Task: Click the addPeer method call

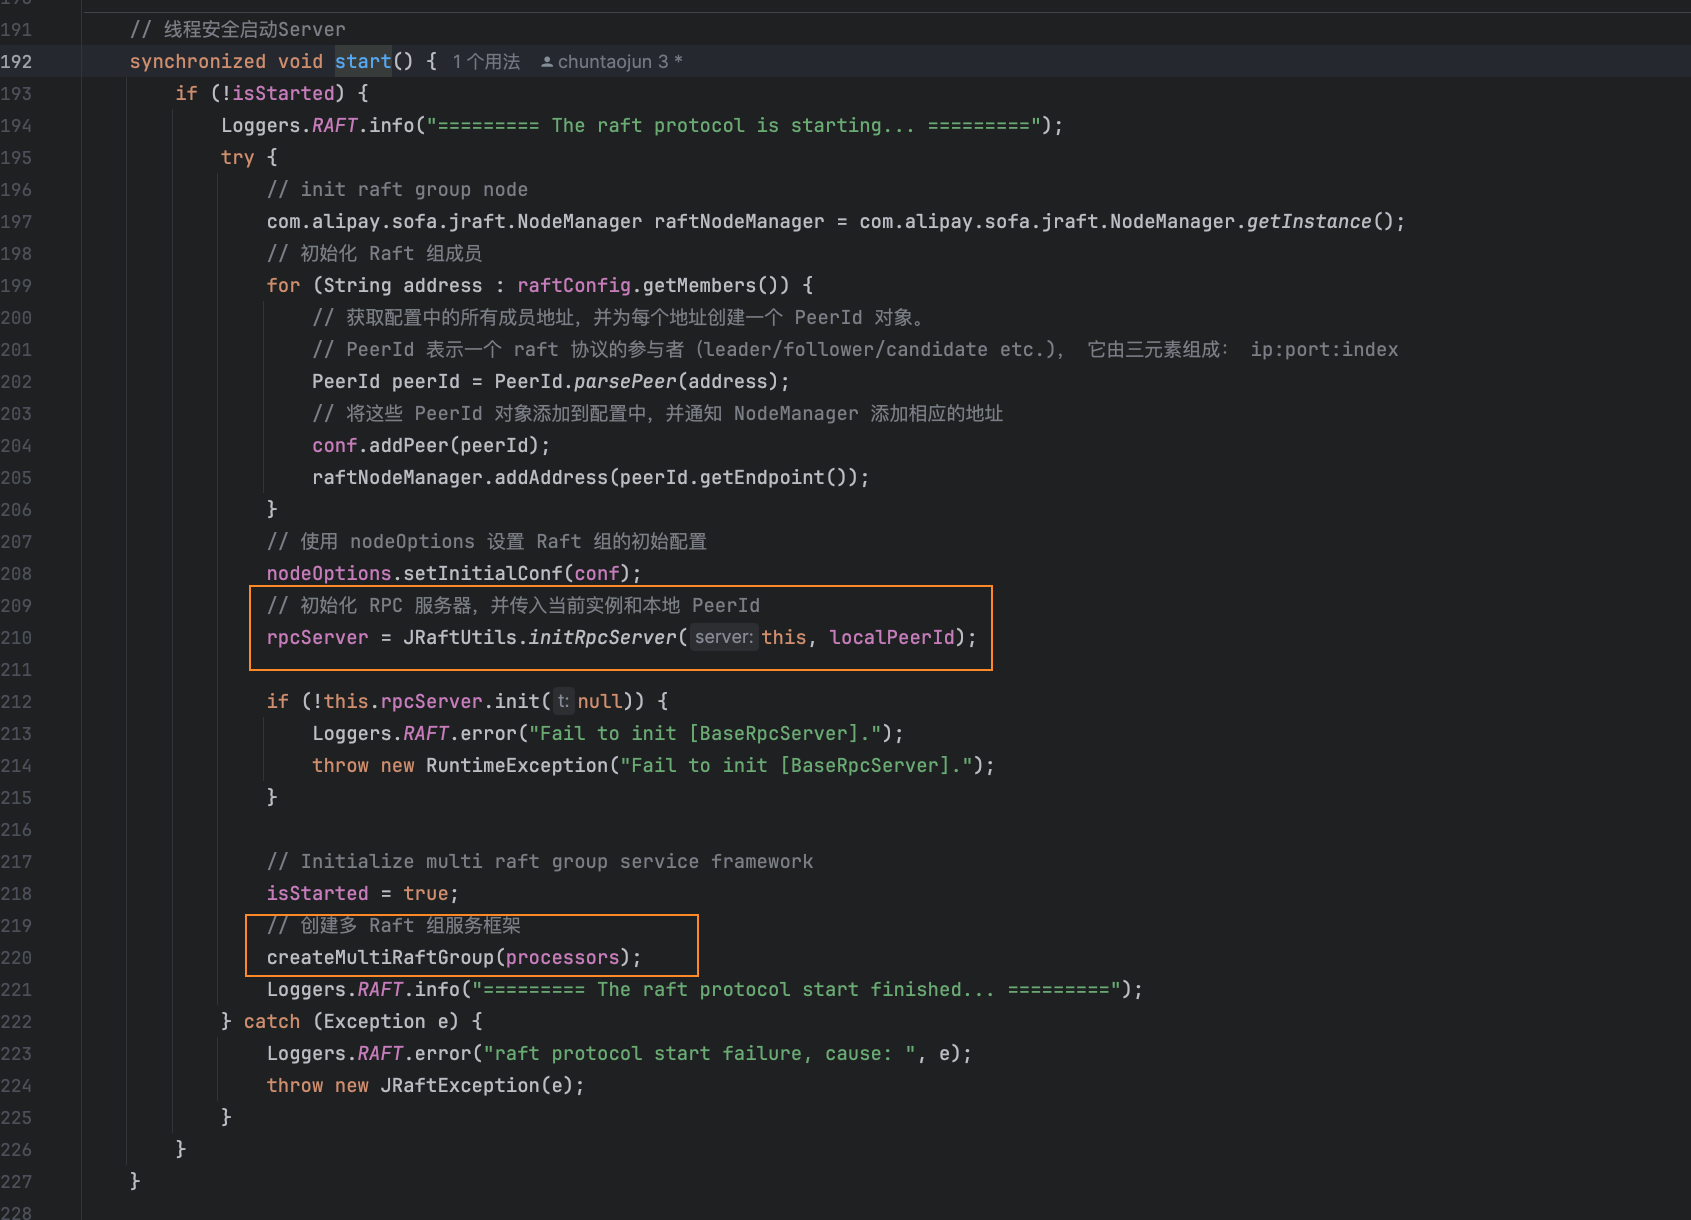Action: tap(409, 446)
